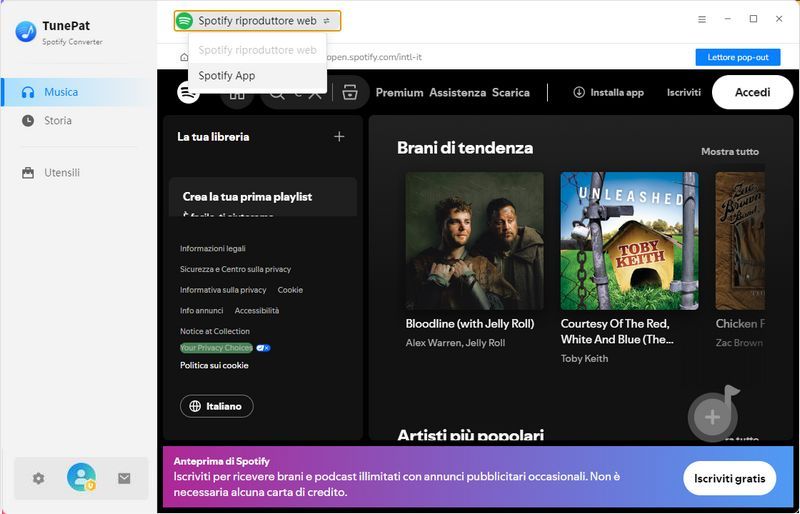Click the Lettore pop-out button
Viewport: 800px width, 514px height.
tap(738, 57)
